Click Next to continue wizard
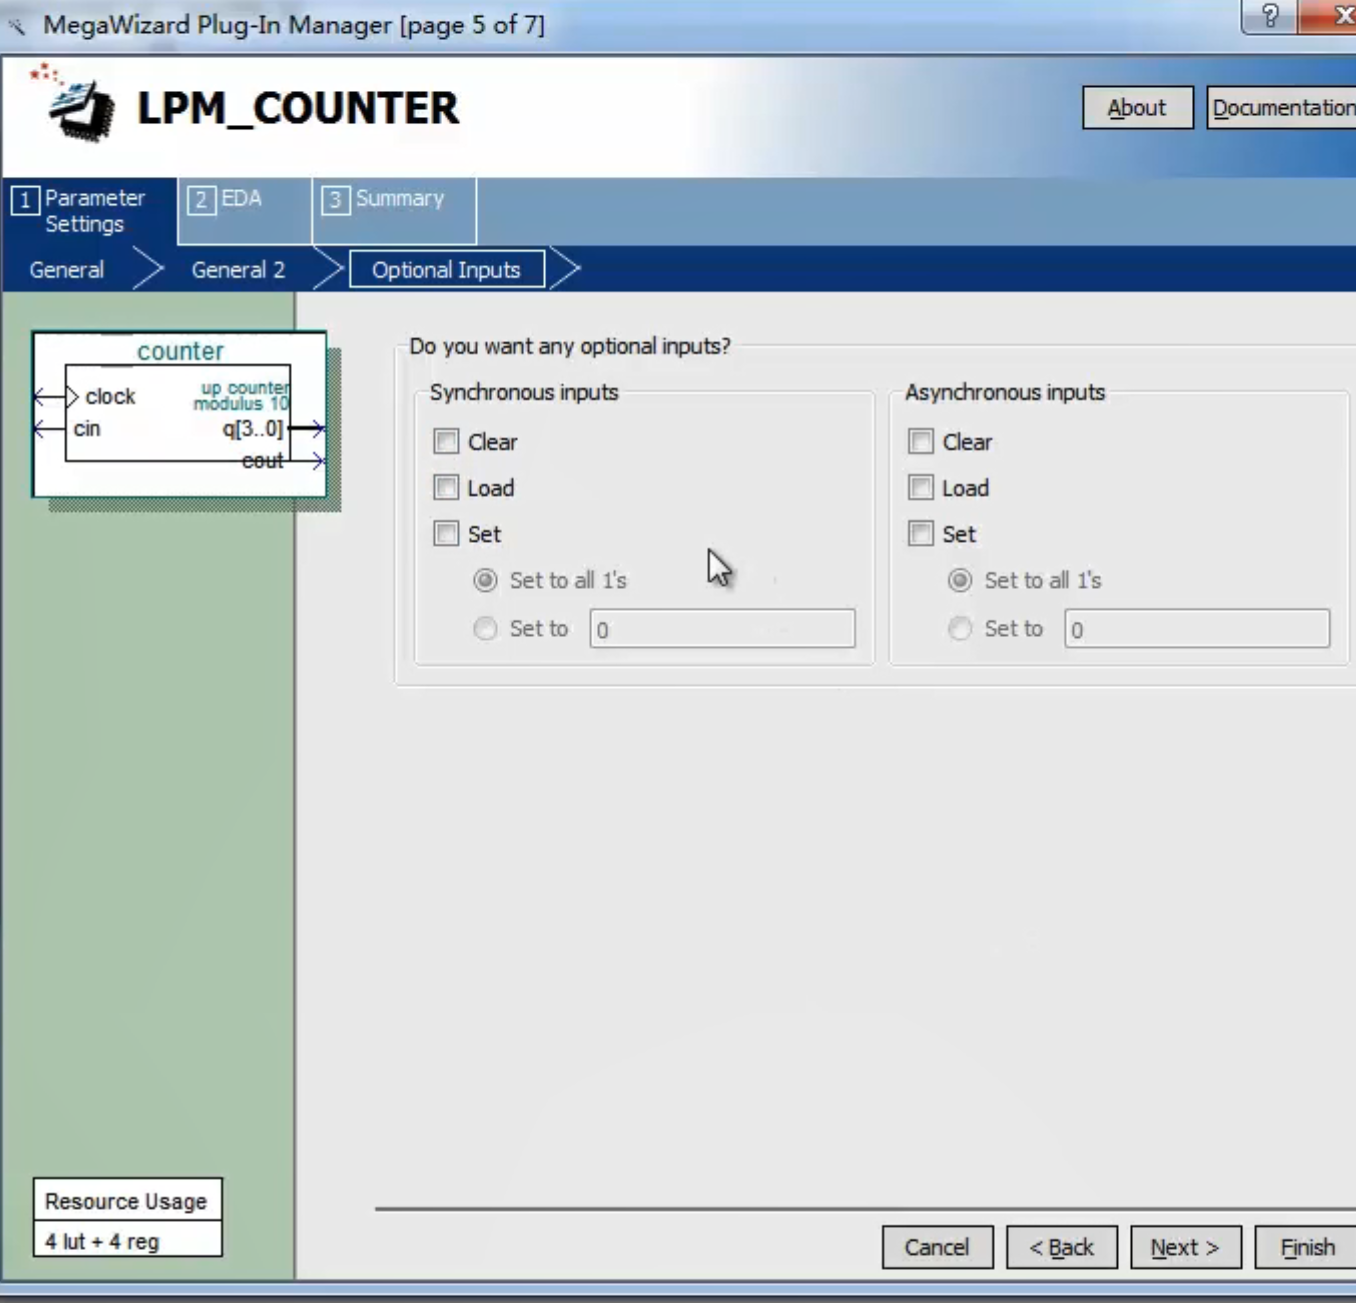This screenshot has height=1303, width=1356. tap(1186, 1247)
